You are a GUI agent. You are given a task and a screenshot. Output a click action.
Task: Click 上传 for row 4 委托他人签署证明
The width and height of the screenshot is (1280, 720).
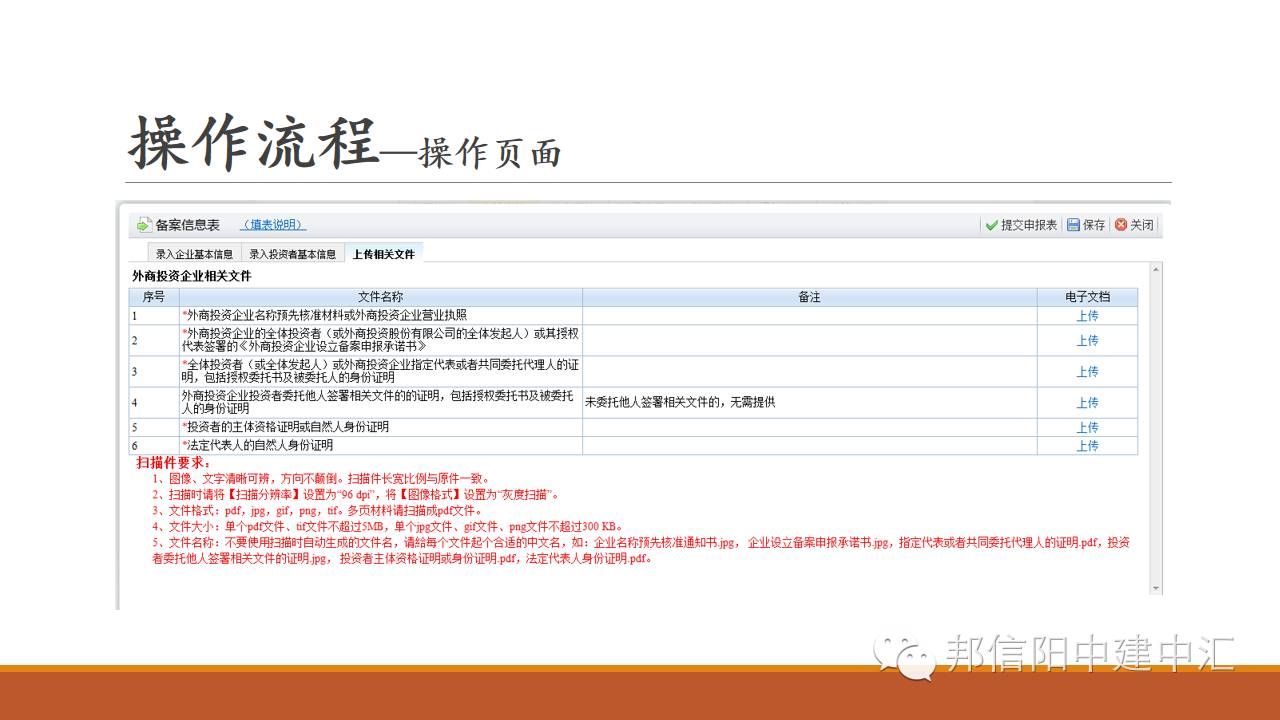click(1087, 403)
